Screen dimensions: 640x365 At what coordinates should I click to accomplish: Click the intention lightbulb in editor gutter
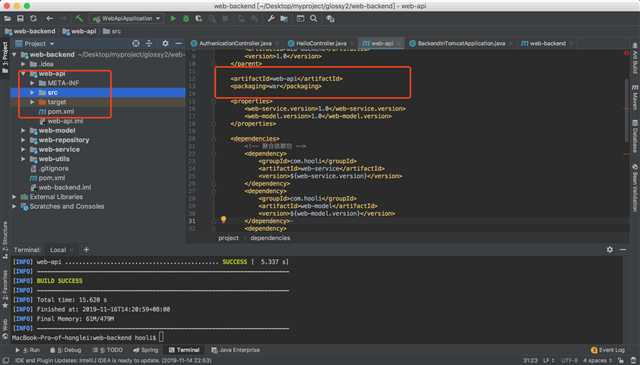click(223, 220)
